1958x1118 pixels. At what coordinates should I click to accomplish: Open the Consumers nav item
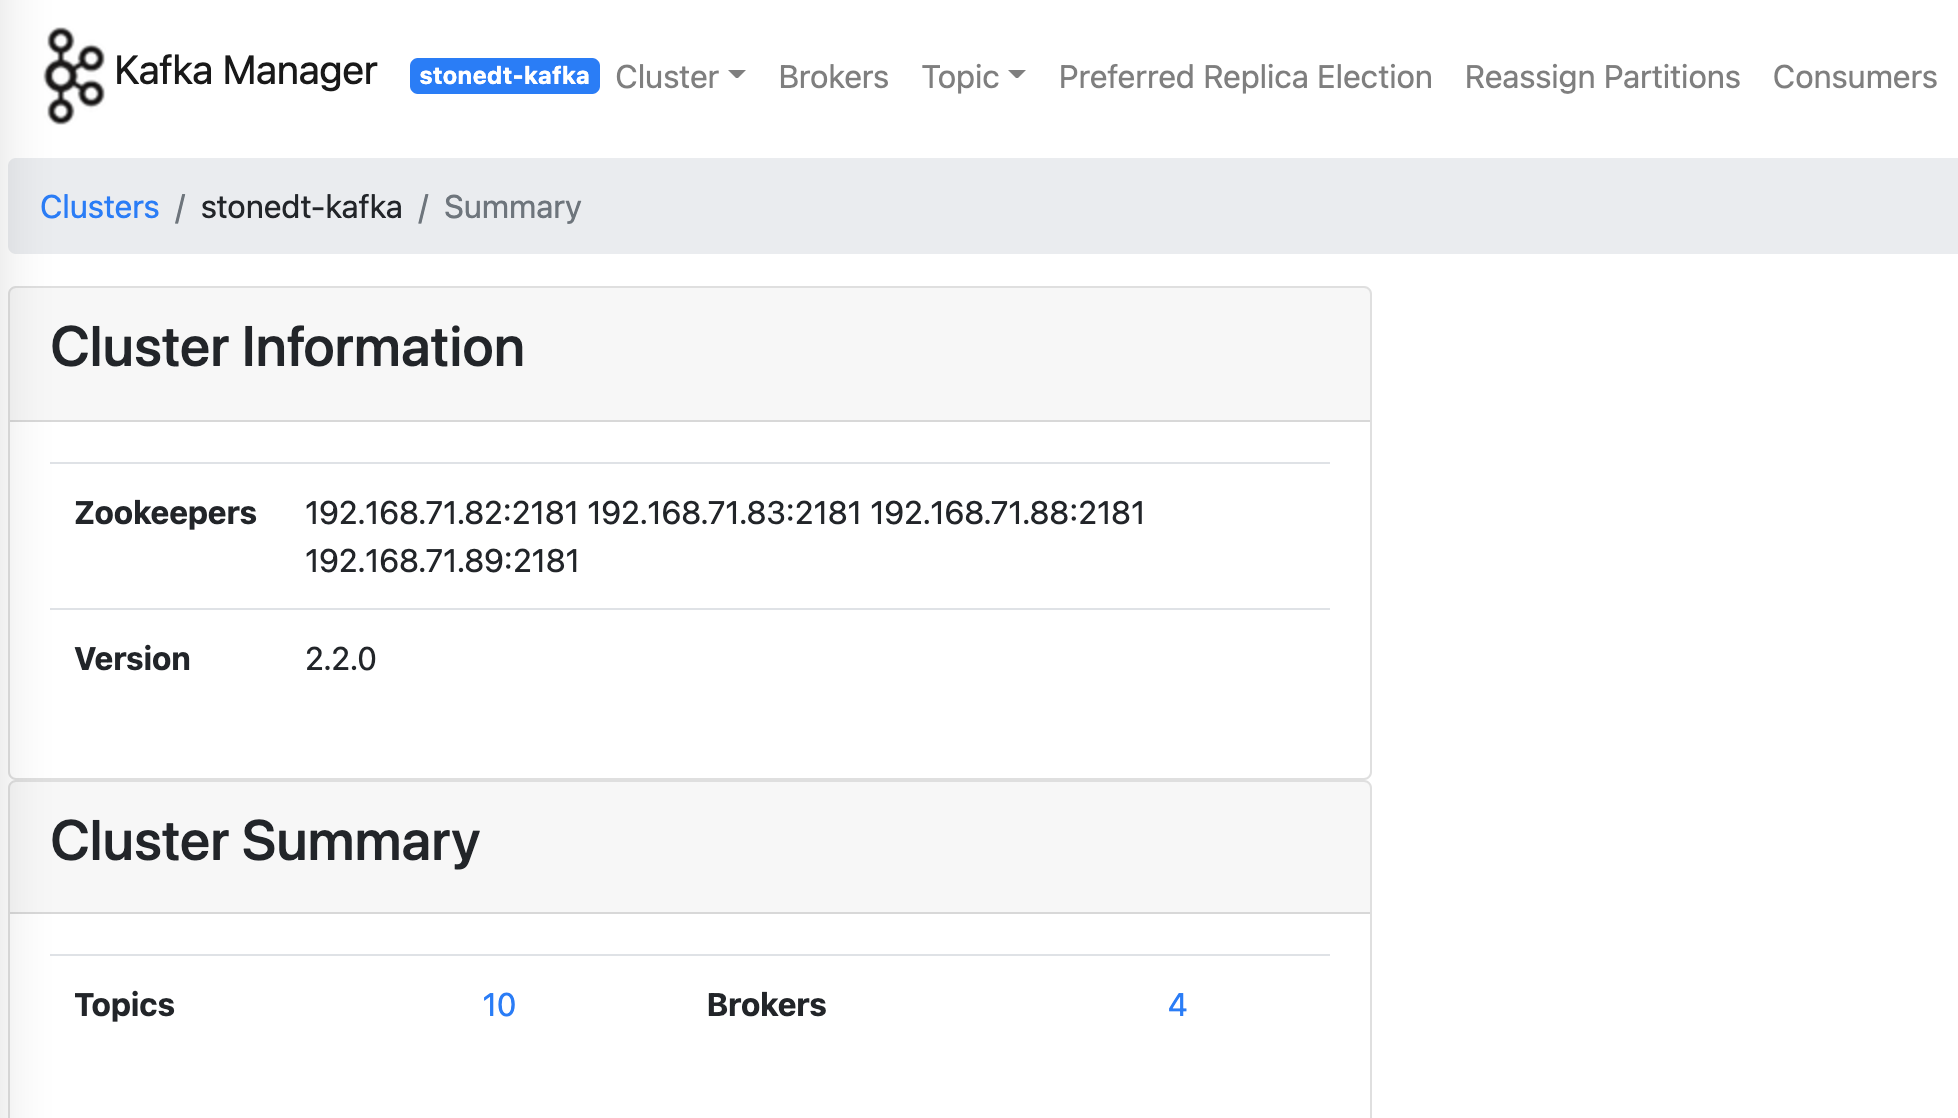pyautogui.click(x=1854, y=77)
